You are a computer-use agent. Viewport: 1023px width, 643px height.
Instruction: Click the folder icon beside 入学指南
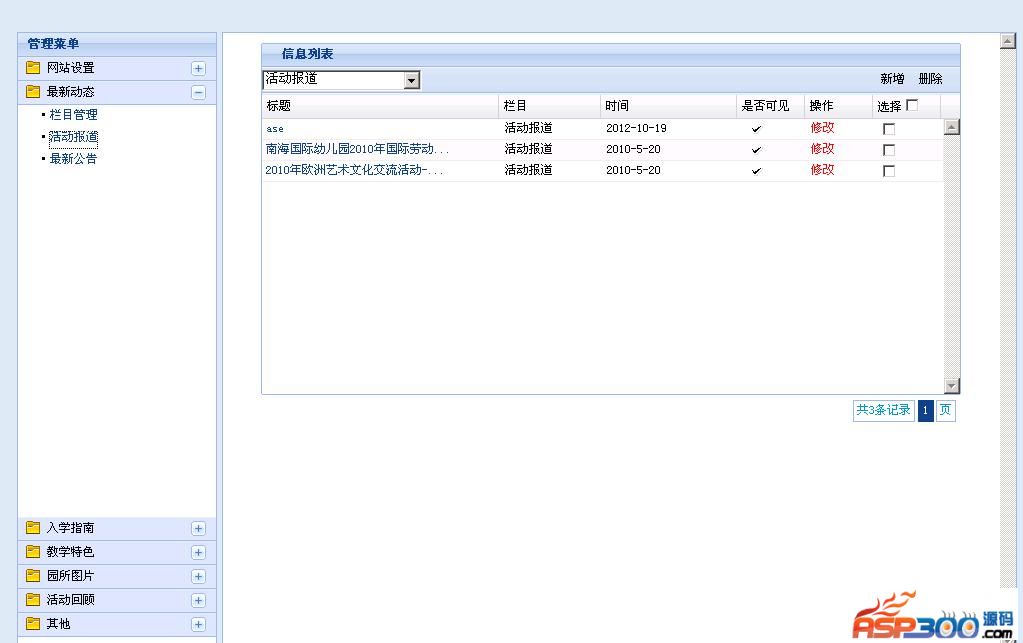pyautogui.click(x=33, y=528)
